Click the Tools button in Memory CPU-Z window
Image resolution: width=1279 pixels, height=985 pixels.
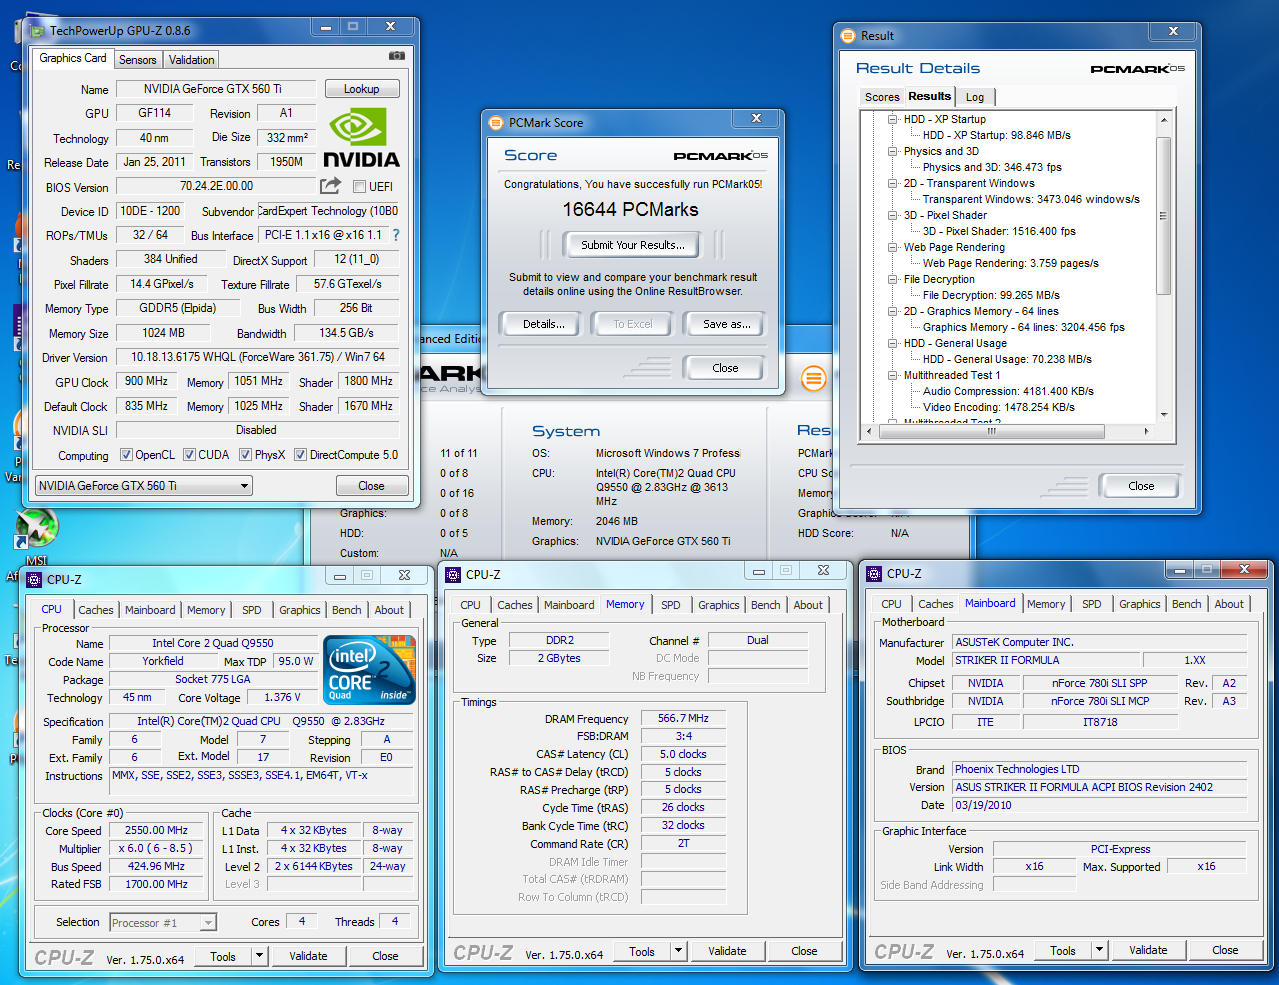[x=642, y=951]
